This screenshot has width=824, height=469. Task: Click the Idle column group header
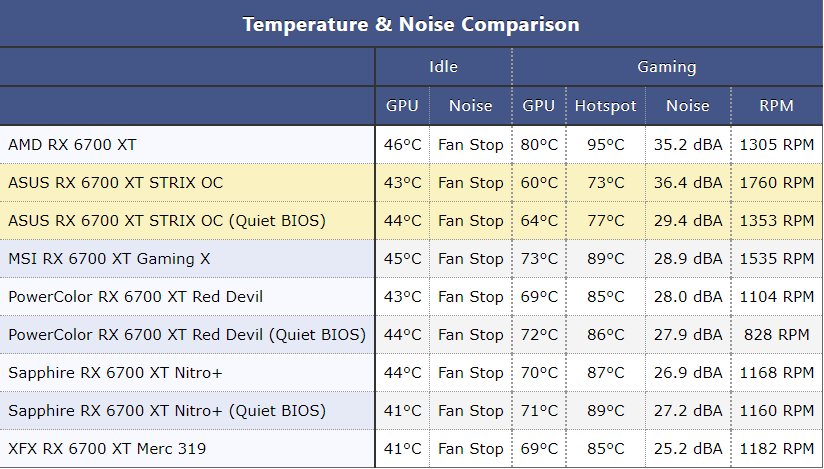[x=443, y=67]
